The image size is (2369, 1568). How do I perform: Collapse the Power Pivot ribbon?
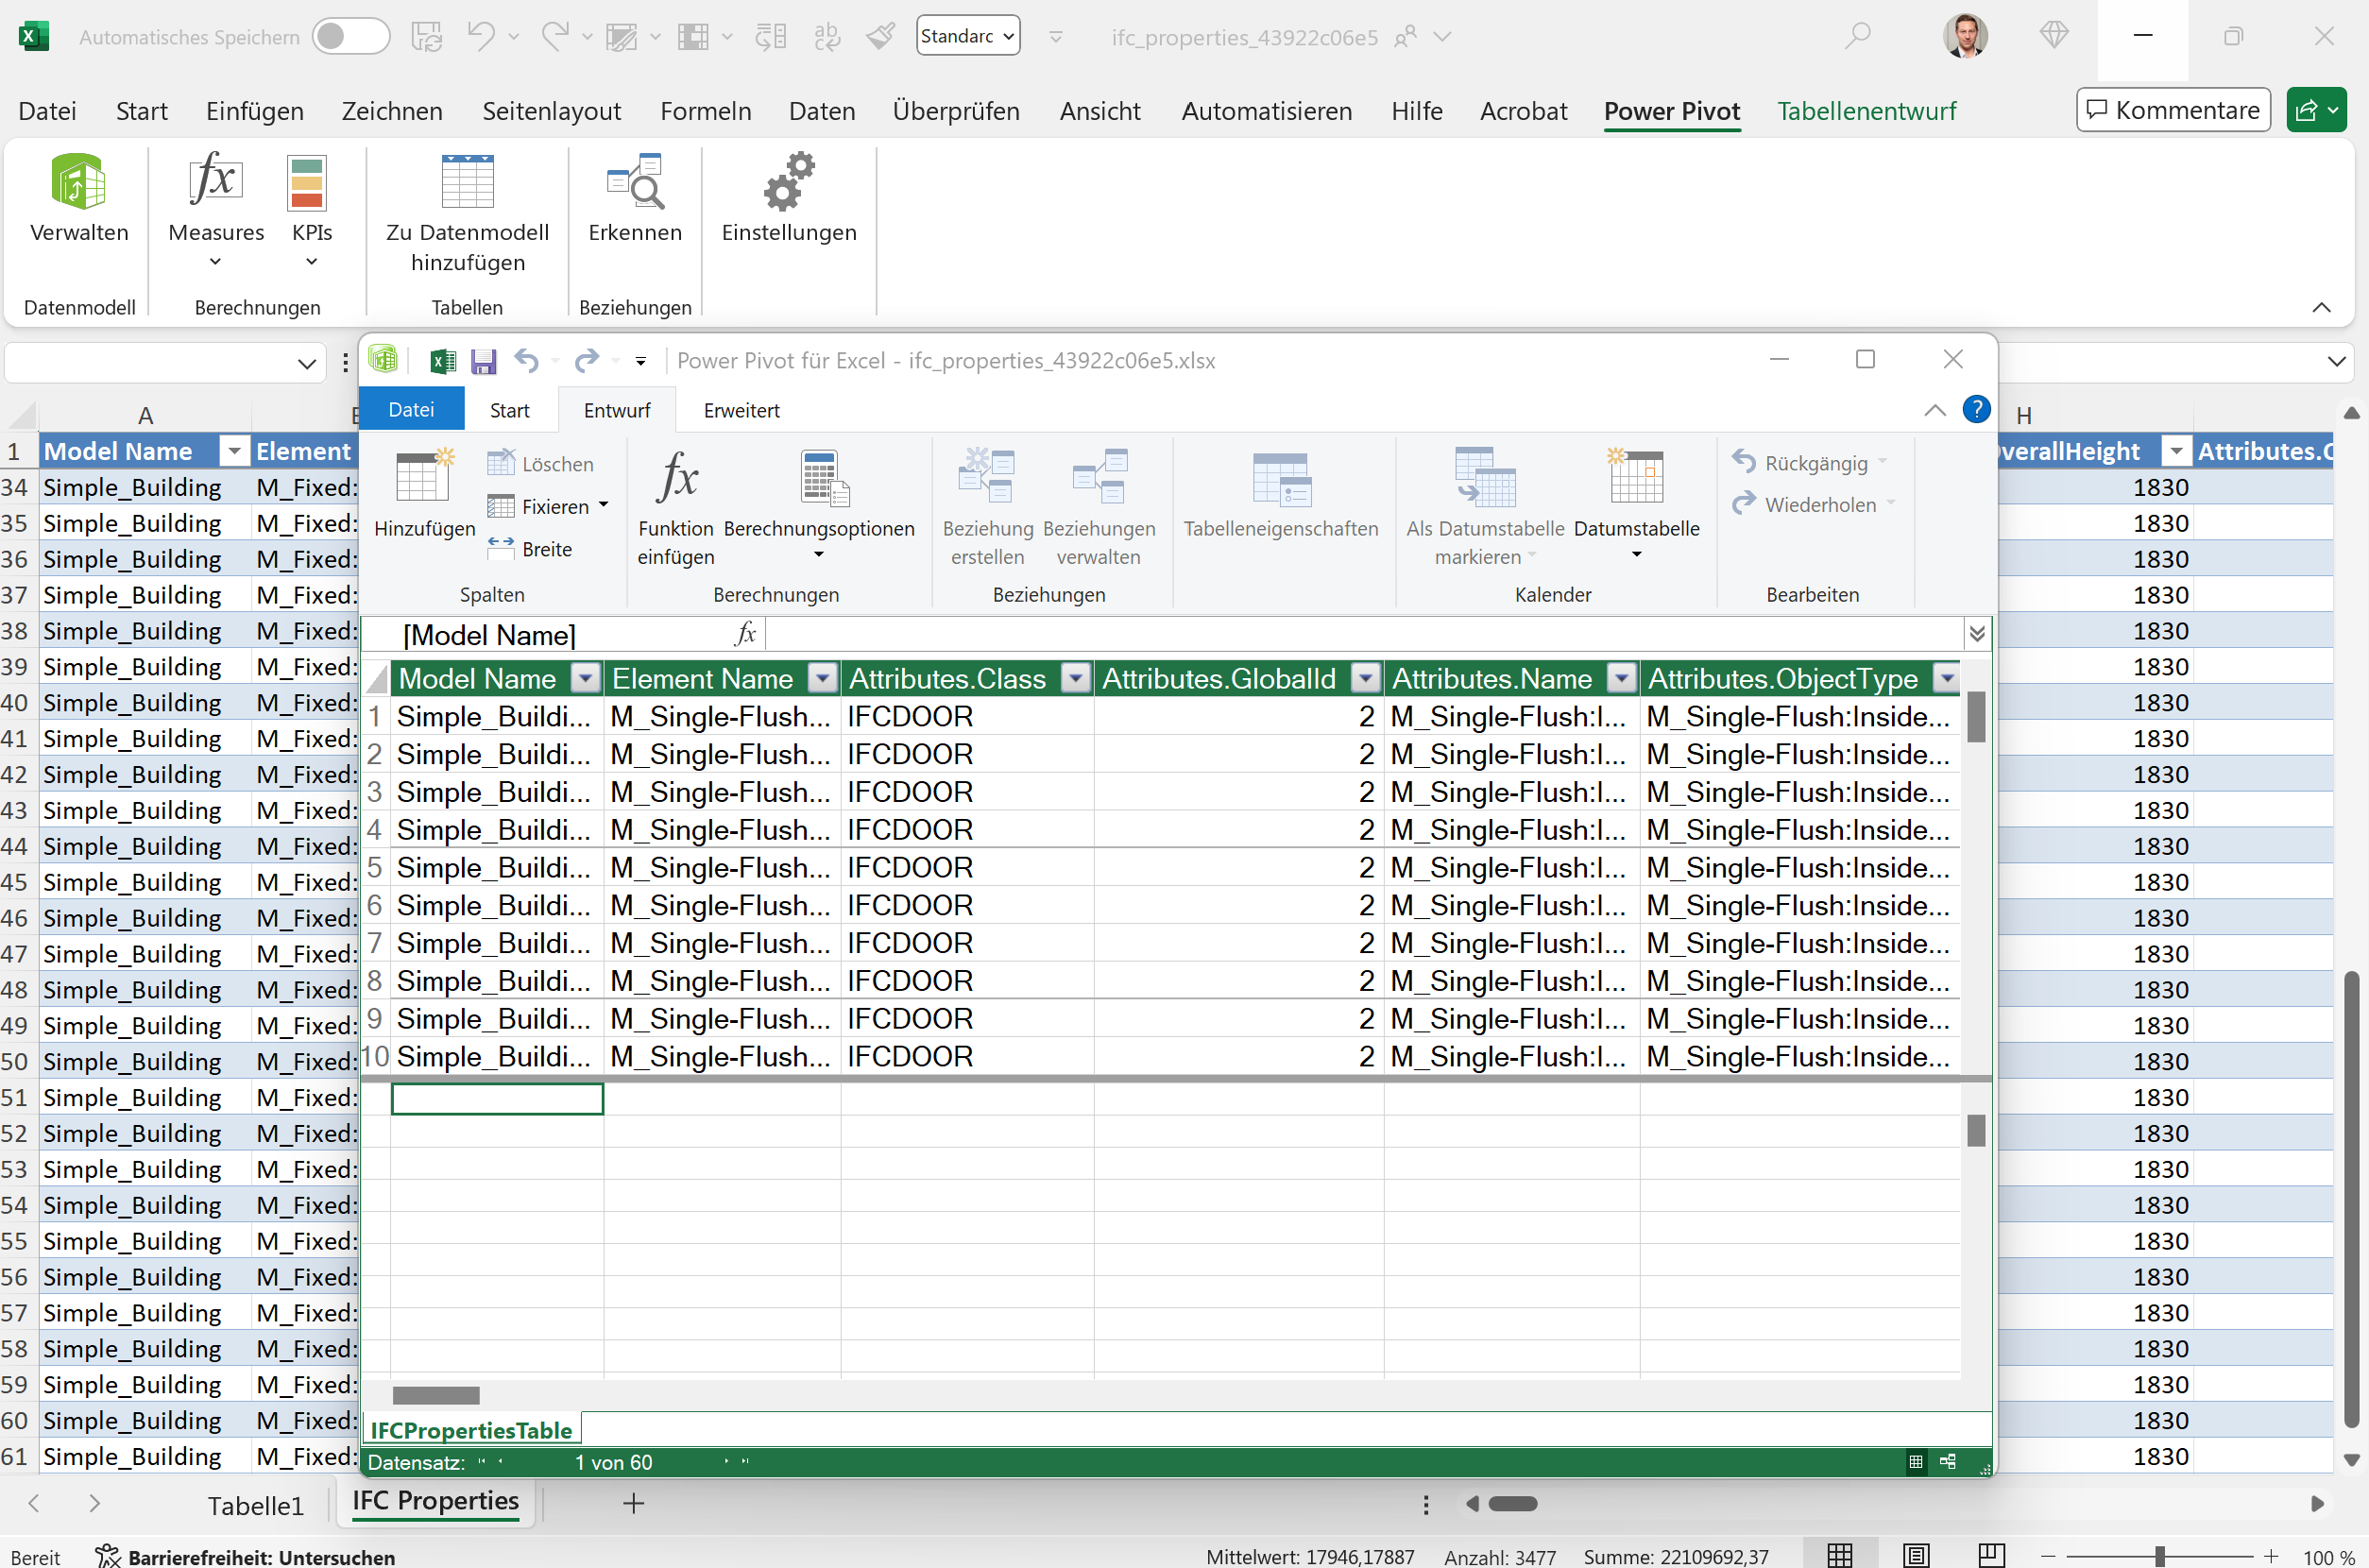click(1934, 410)
